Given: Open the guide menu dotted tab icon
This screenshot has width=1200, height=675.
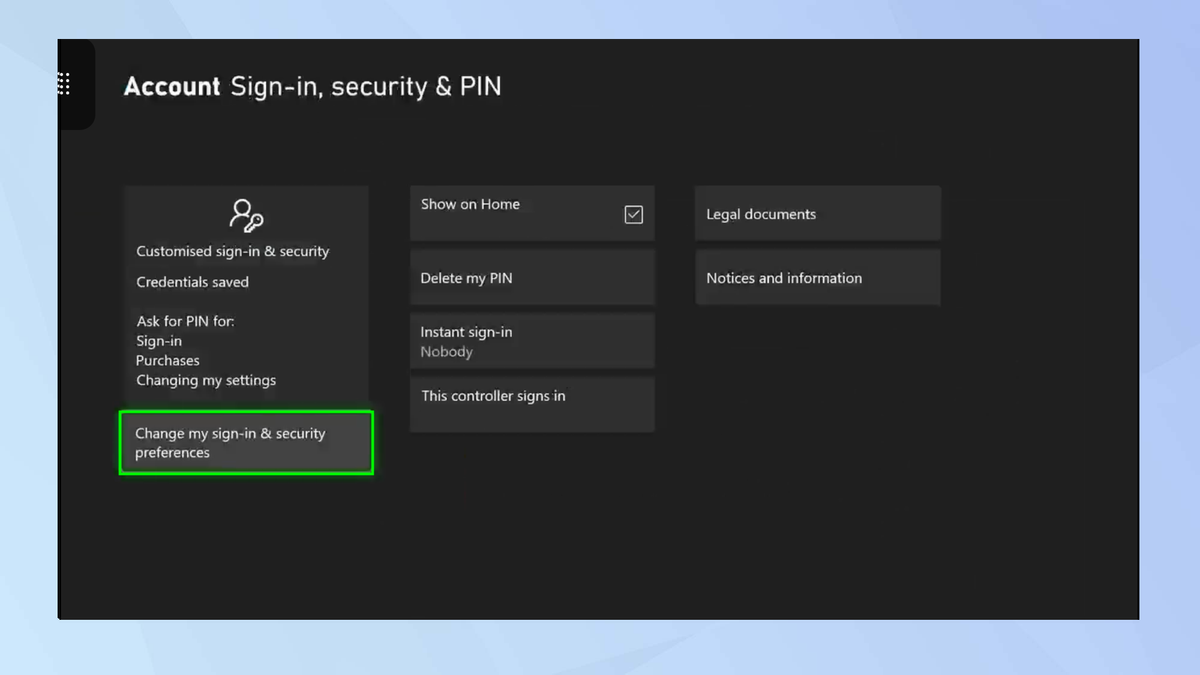Looking at the screenshot, I should [63, 84].
